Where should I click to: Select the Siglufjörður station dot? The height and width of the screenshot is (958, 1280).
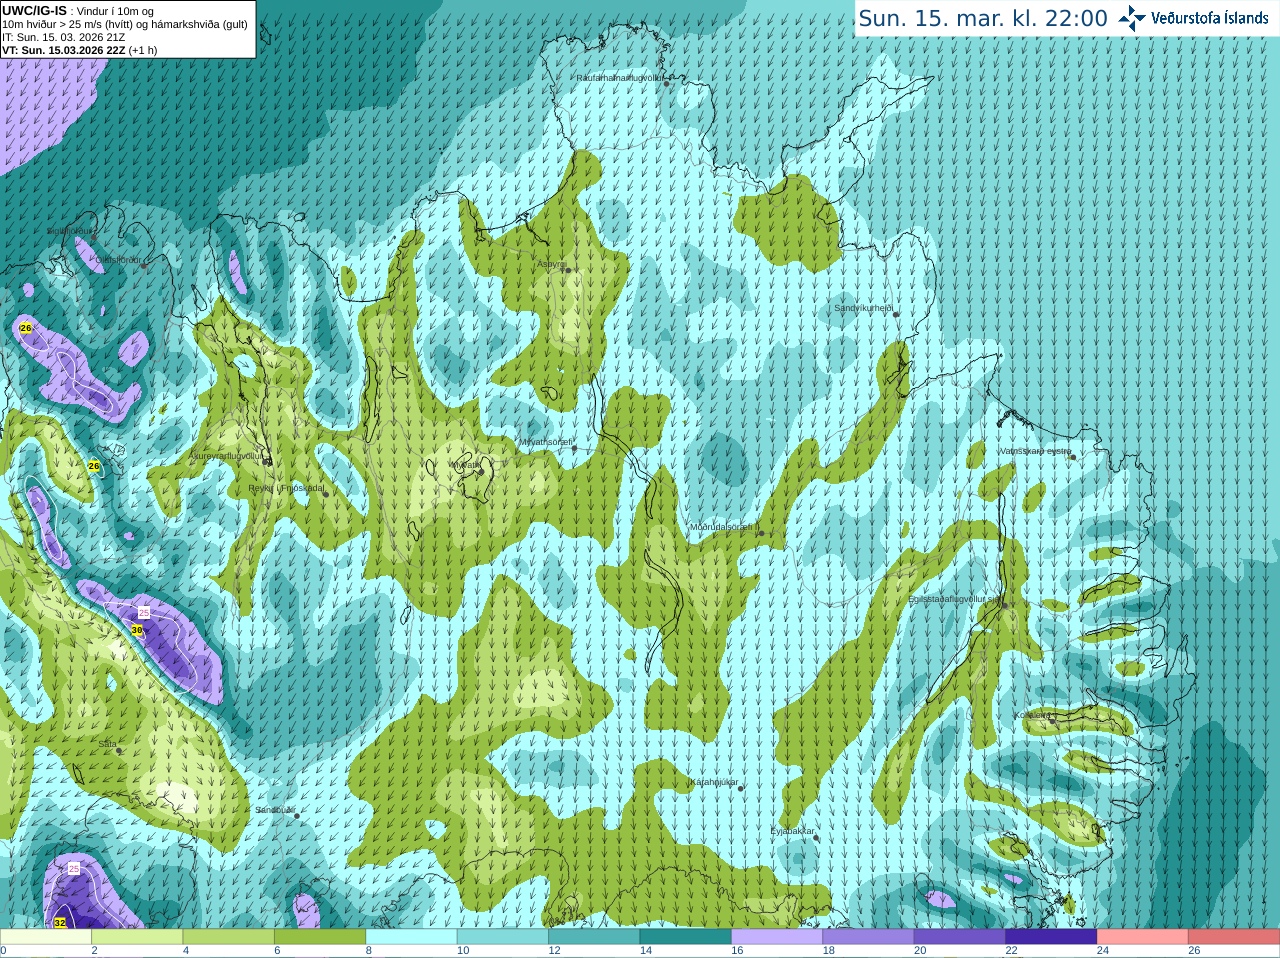point(95,236)
